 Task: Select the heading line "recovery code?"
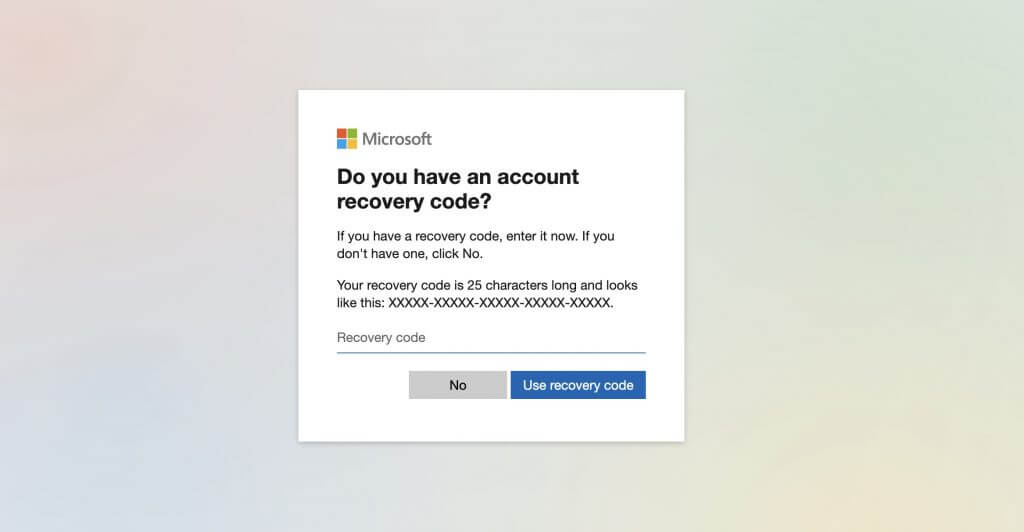tap(414, 201)
